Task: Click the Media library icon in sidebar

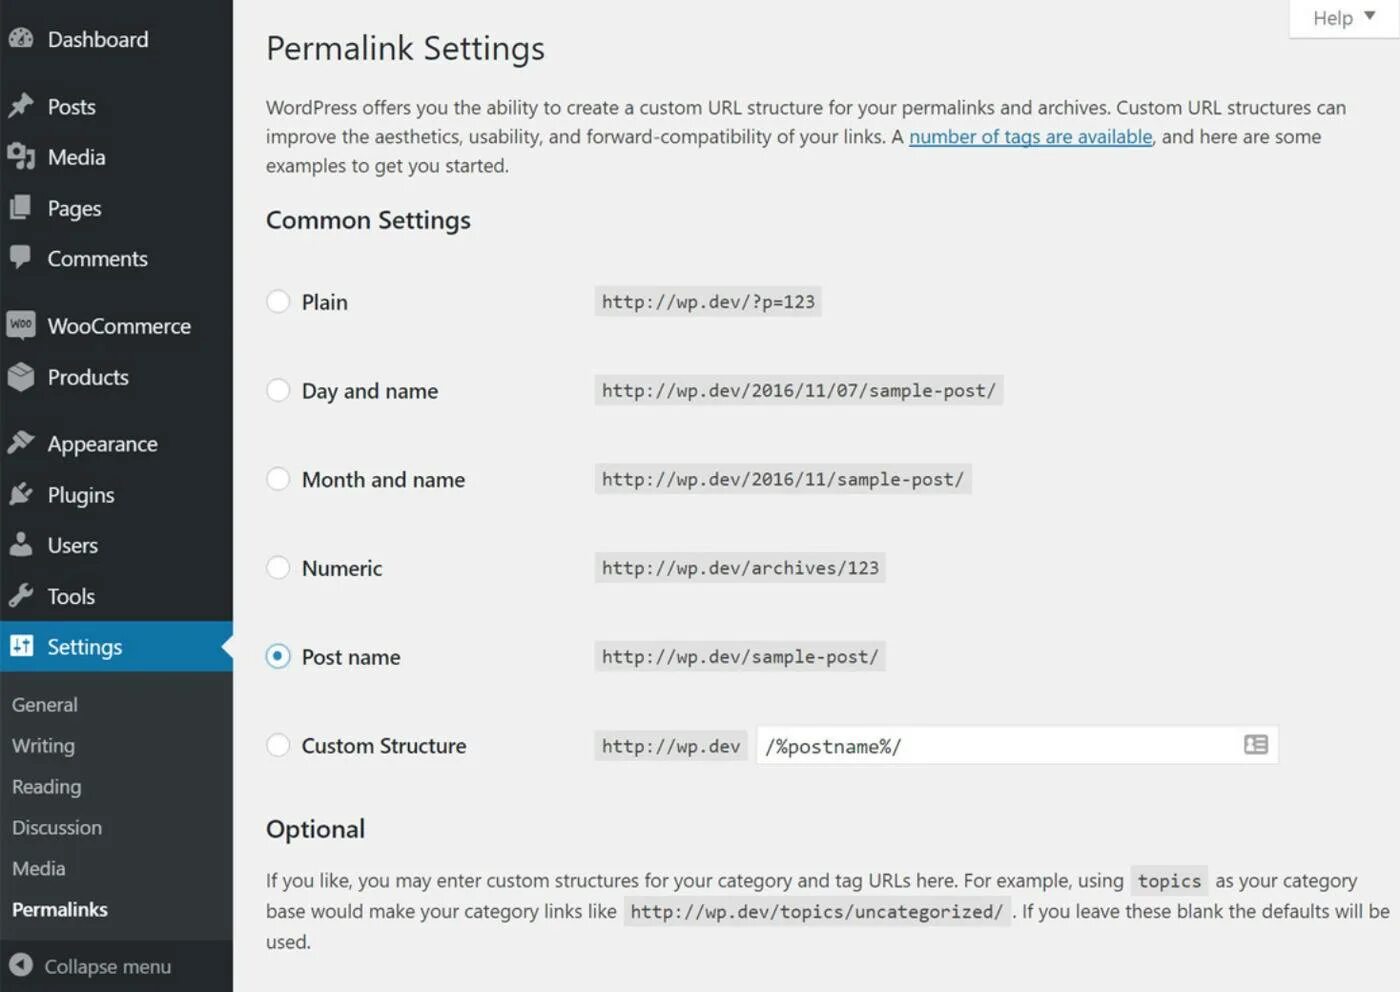Action: pyautogui.click(x=21, y=157)
